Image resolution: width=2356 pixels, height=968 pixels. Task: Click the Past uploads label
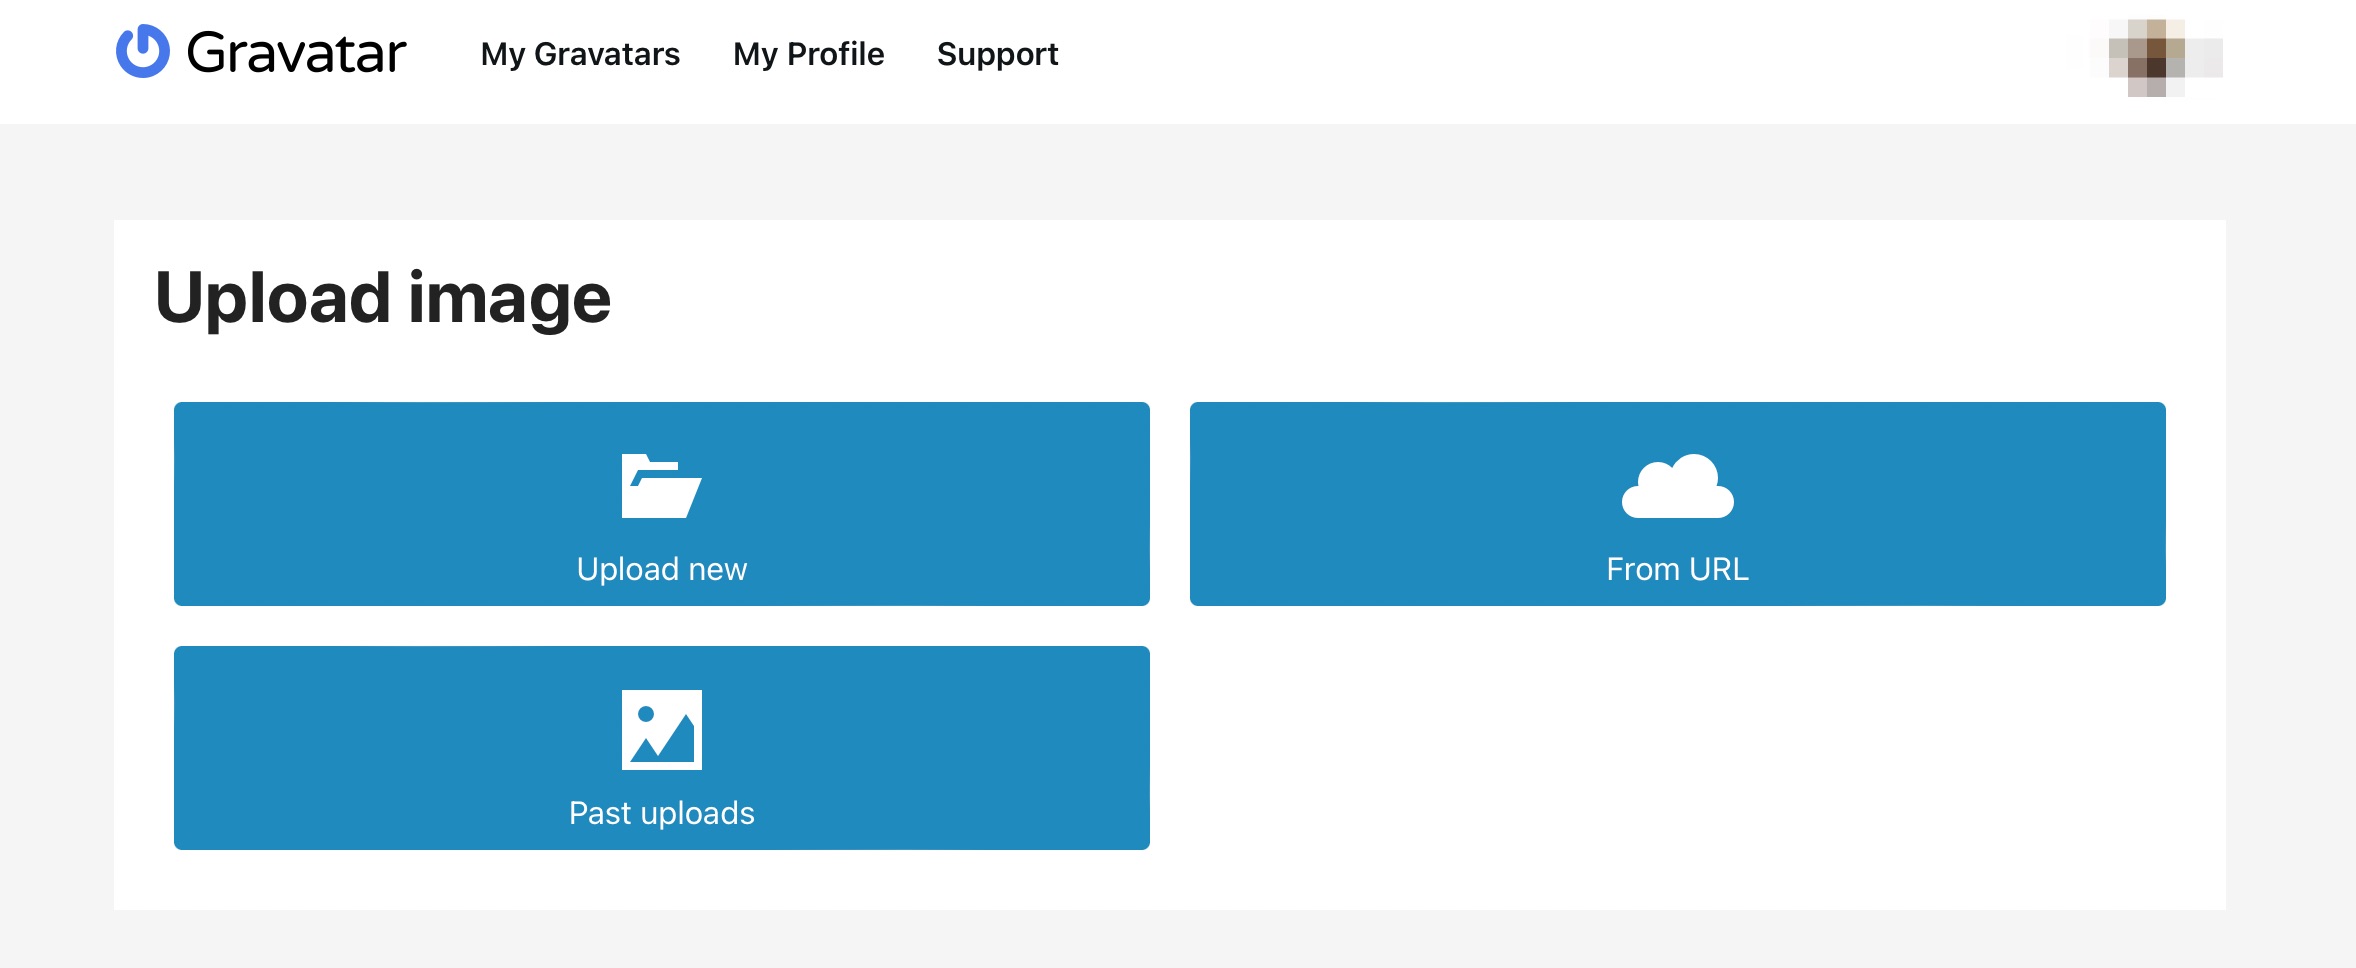click(661, 813)
